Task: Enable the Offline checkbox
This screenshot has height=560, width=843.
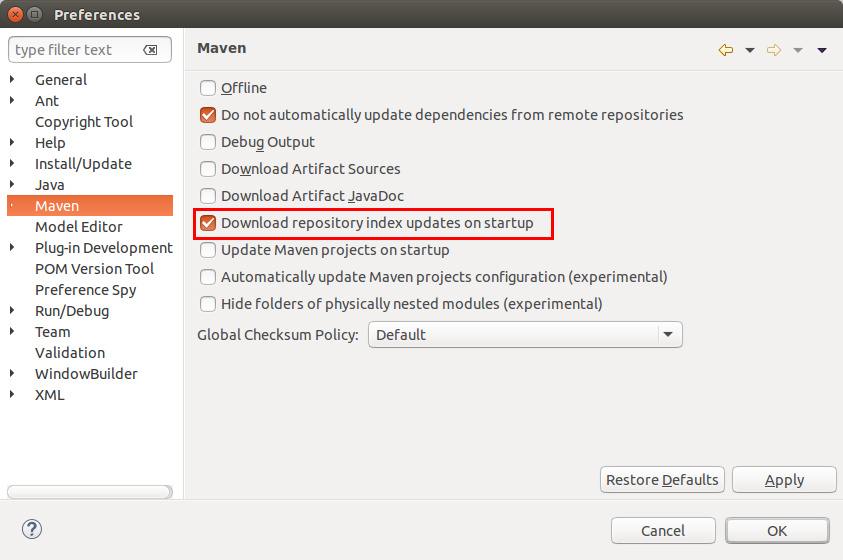Action: point(208,88)
